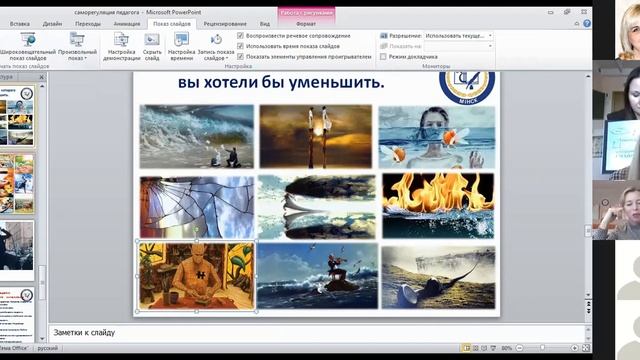Click Next Slide double-arrow button
The image size is (640, 360).
[588, 311]
